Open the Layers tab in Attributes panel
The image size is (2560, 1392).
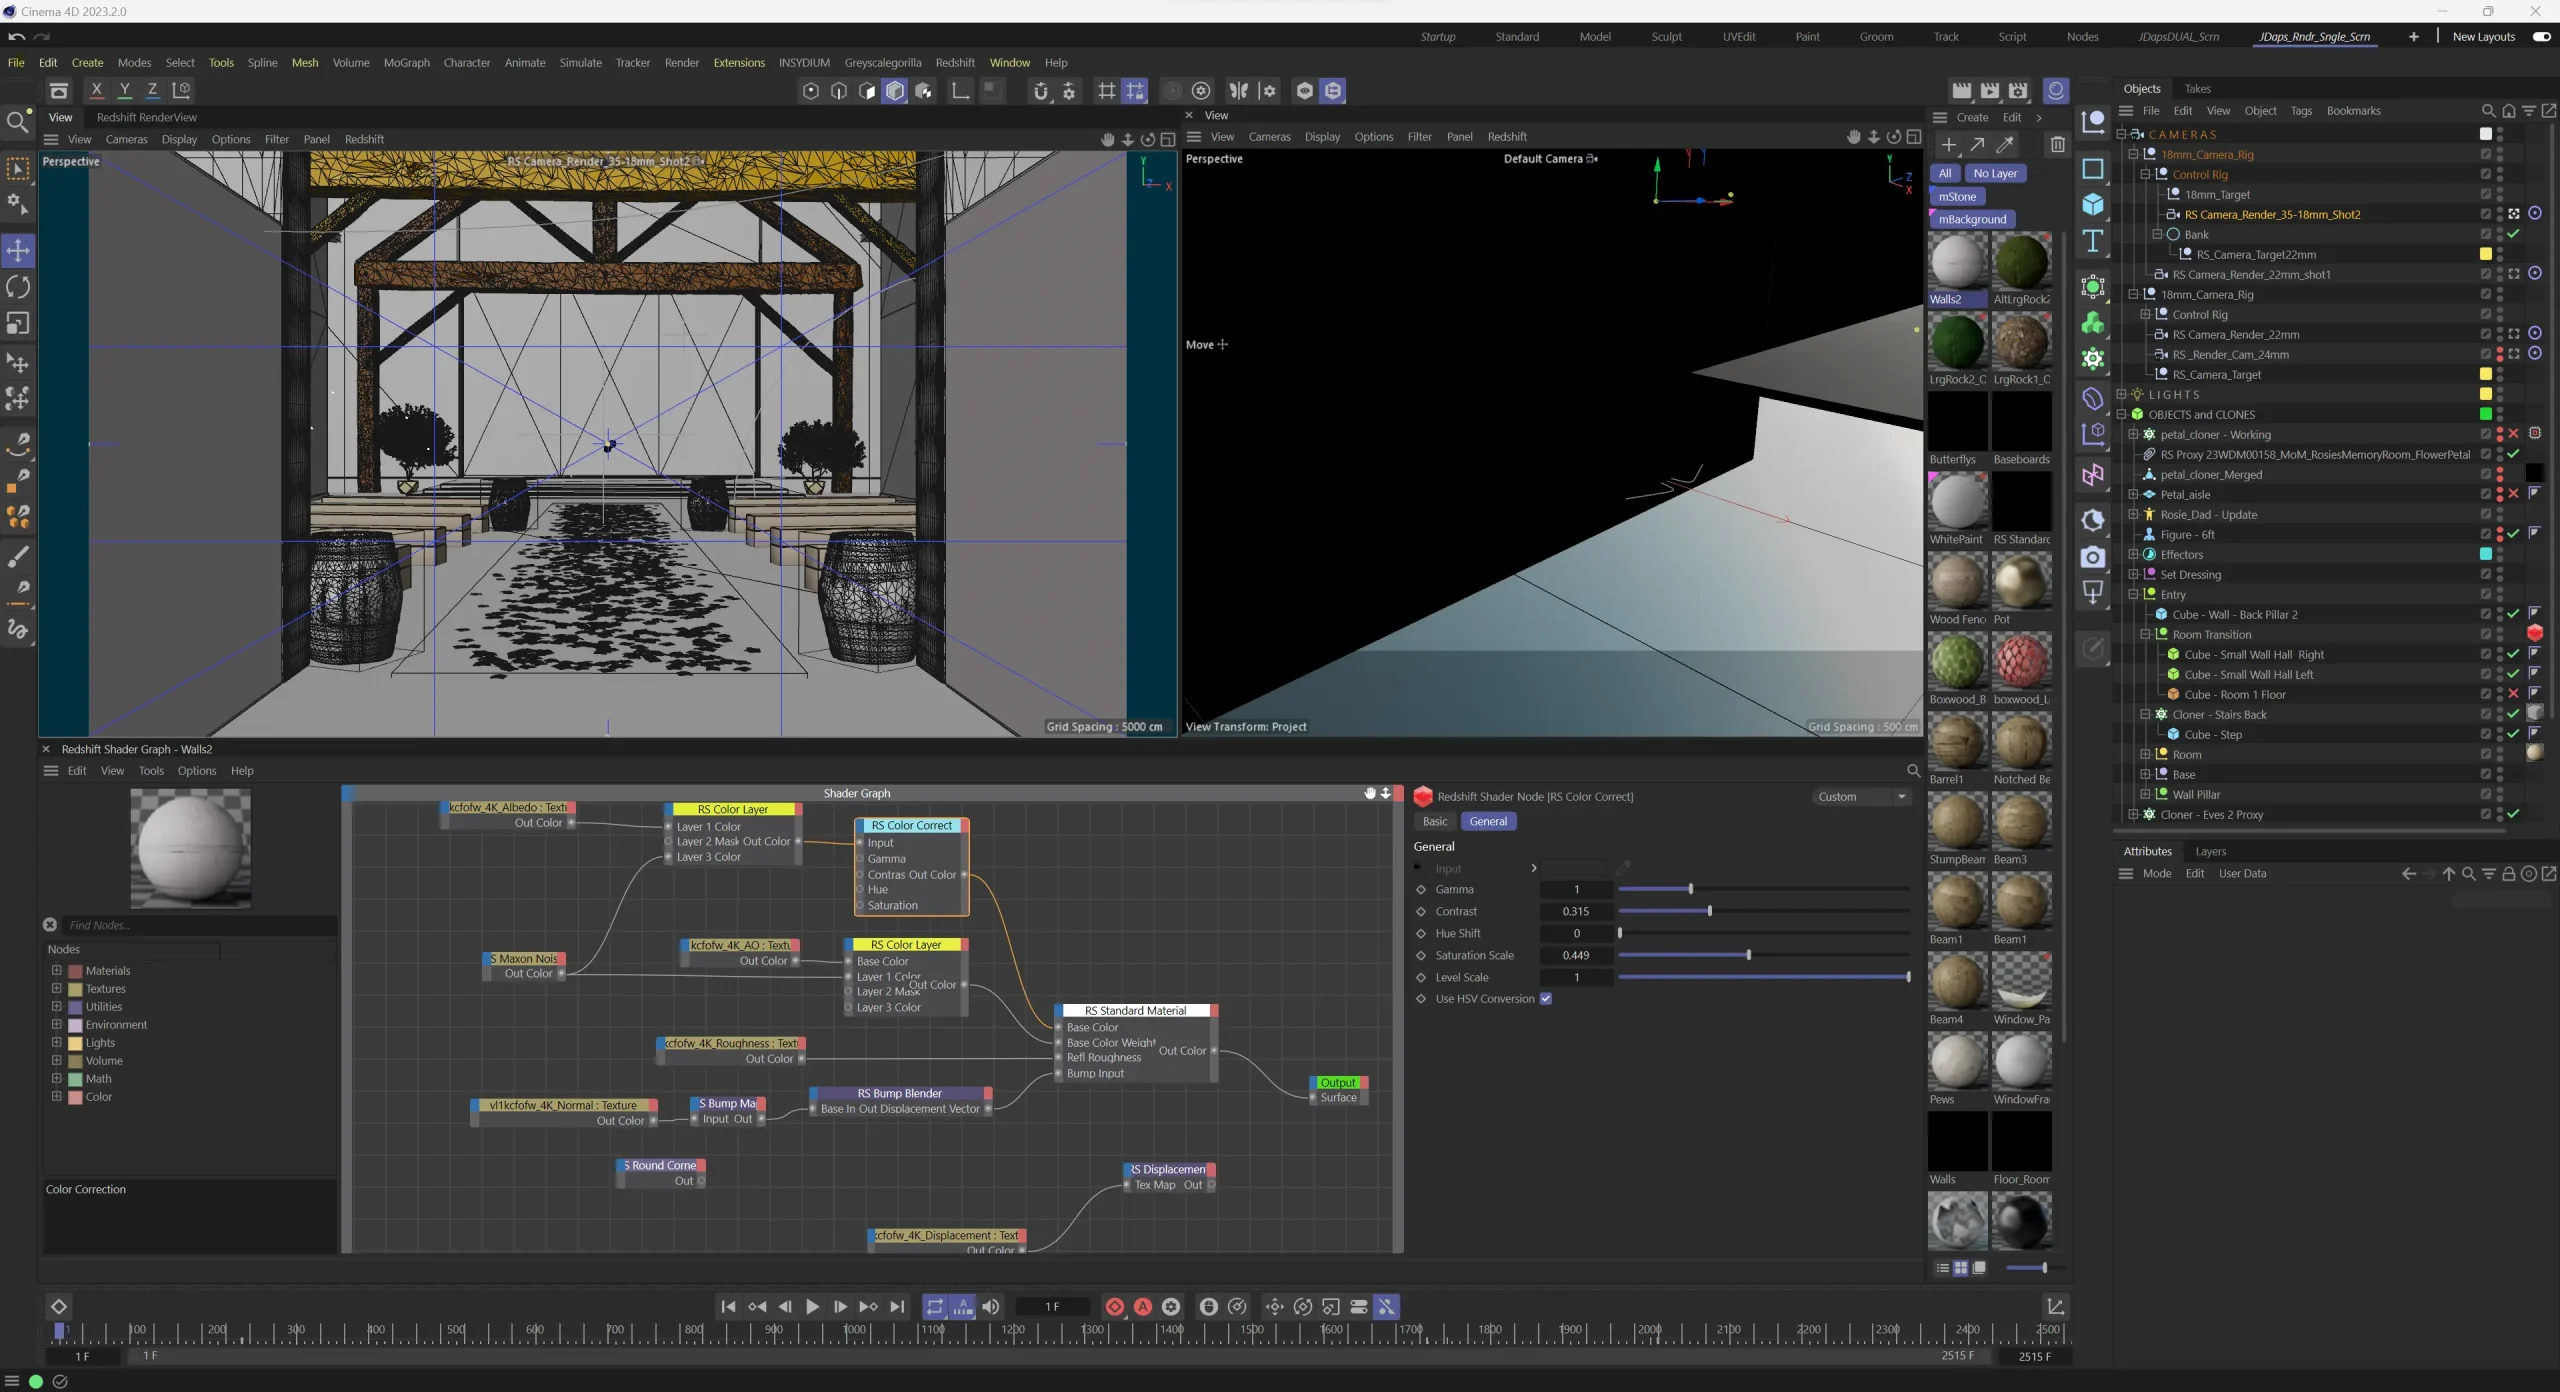pyautogui.click(x=2211, y=851)
